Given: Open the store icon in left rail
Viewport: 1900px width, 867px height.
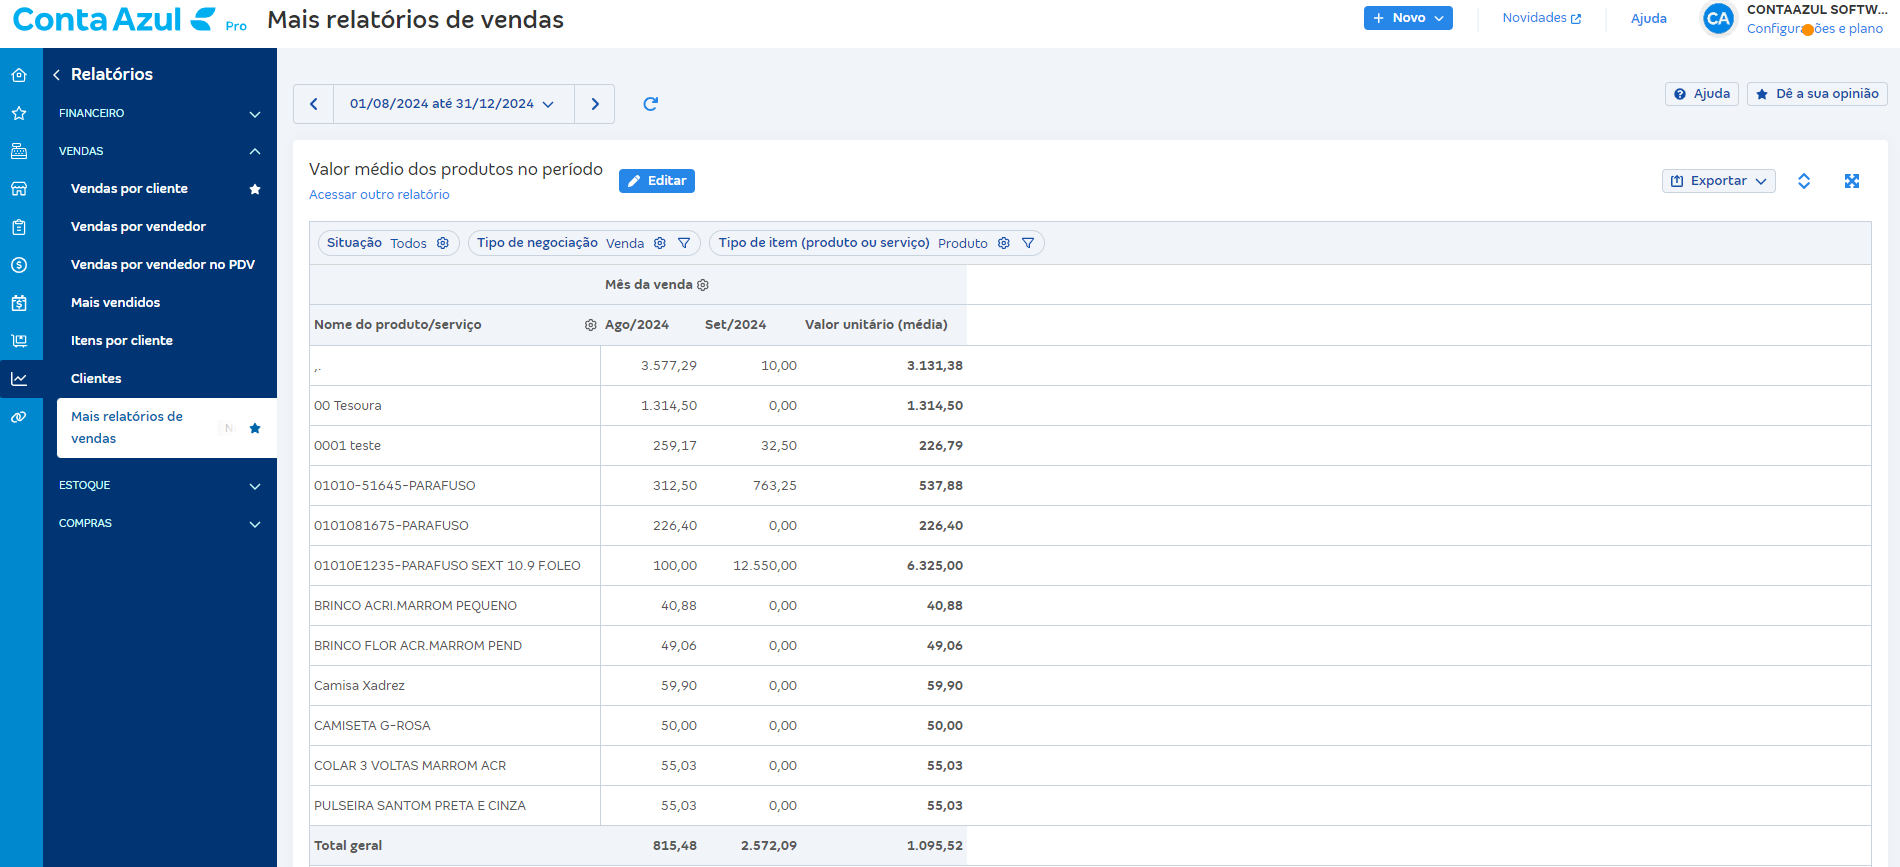Looking at the screenshot, I should 19,189.
